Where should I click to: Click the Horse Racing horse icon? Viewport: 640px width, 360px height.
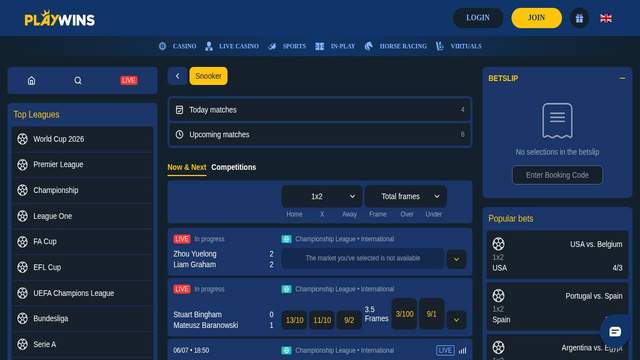pos(369,46)
